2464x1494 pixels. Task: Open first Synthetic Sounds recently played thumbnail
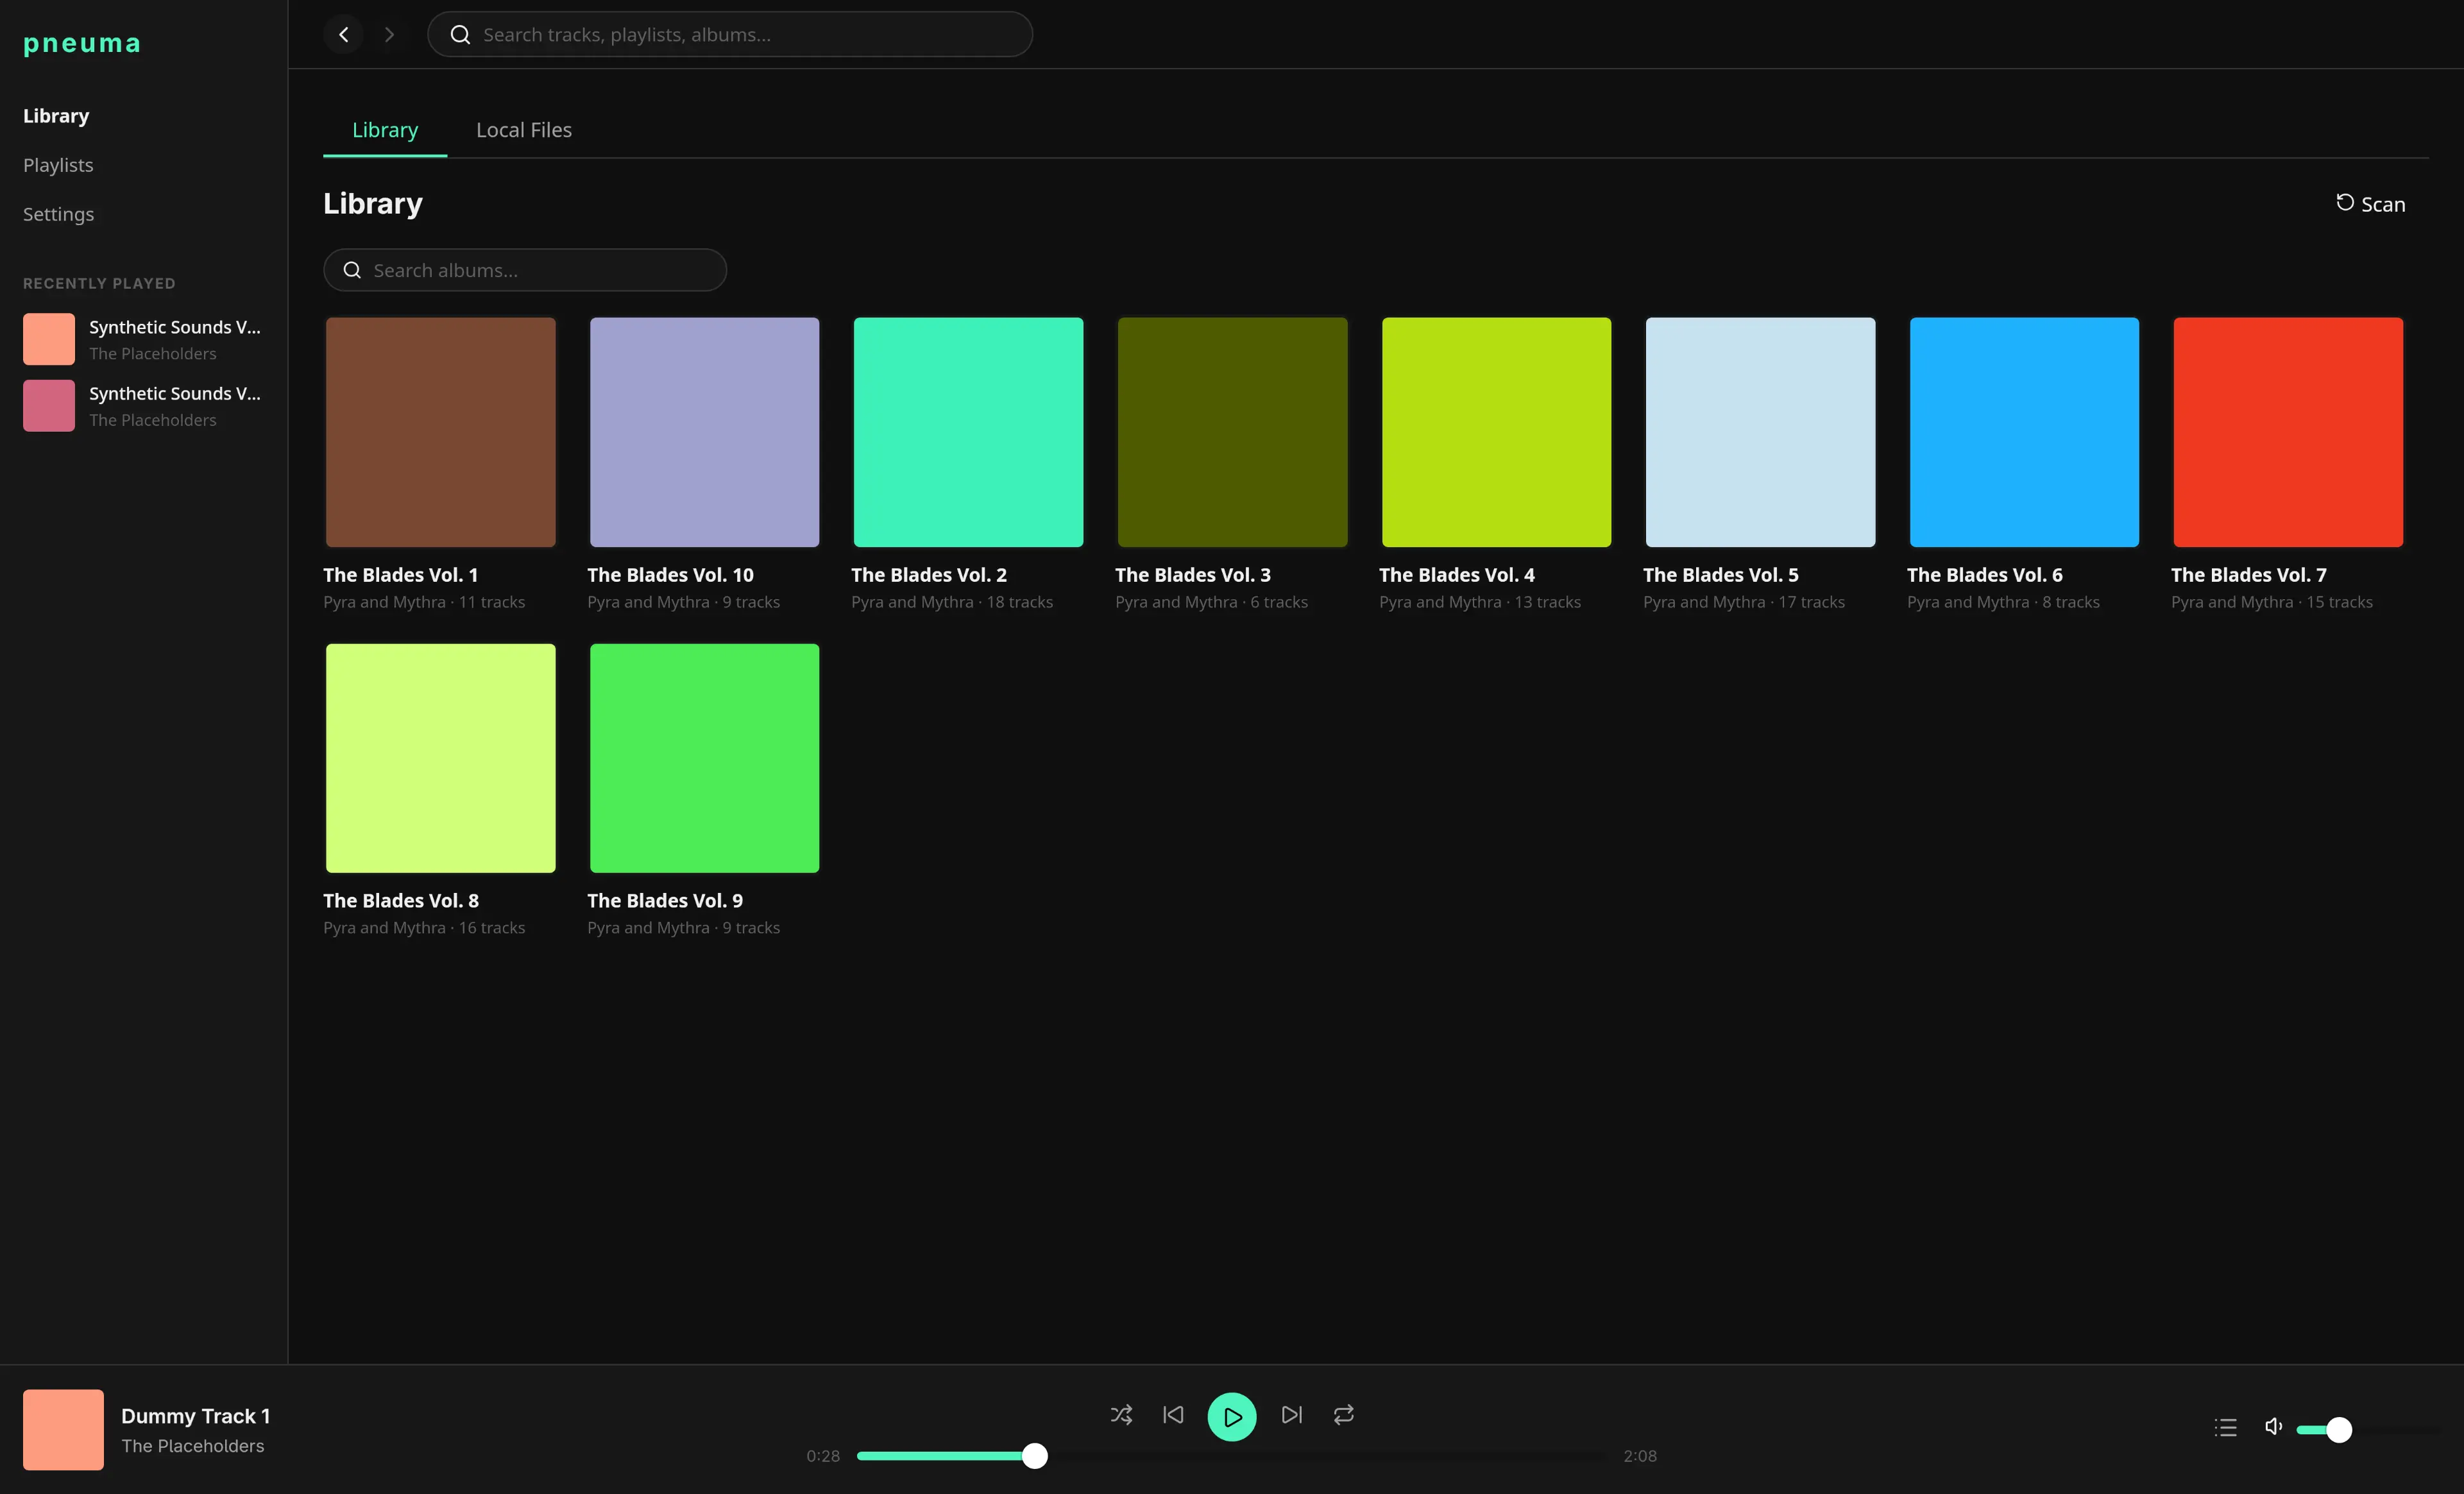49,339
